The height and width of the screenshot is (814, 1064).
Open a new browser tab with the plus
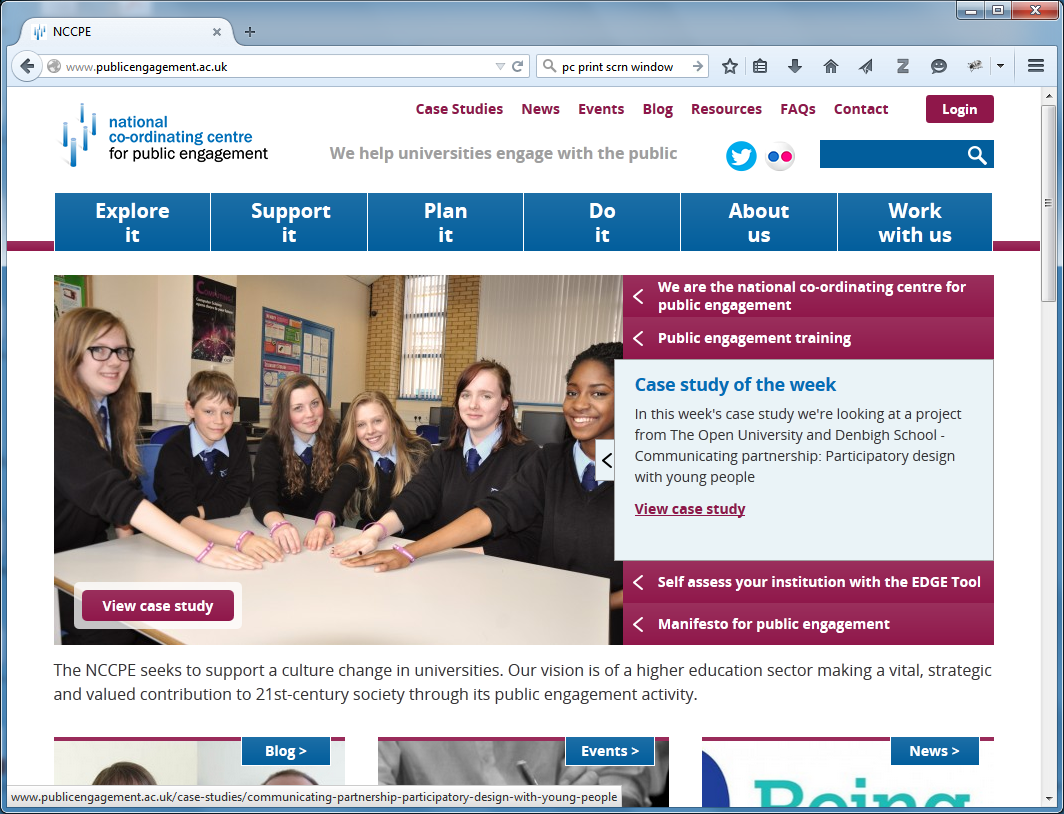click(x=249, y=31)
